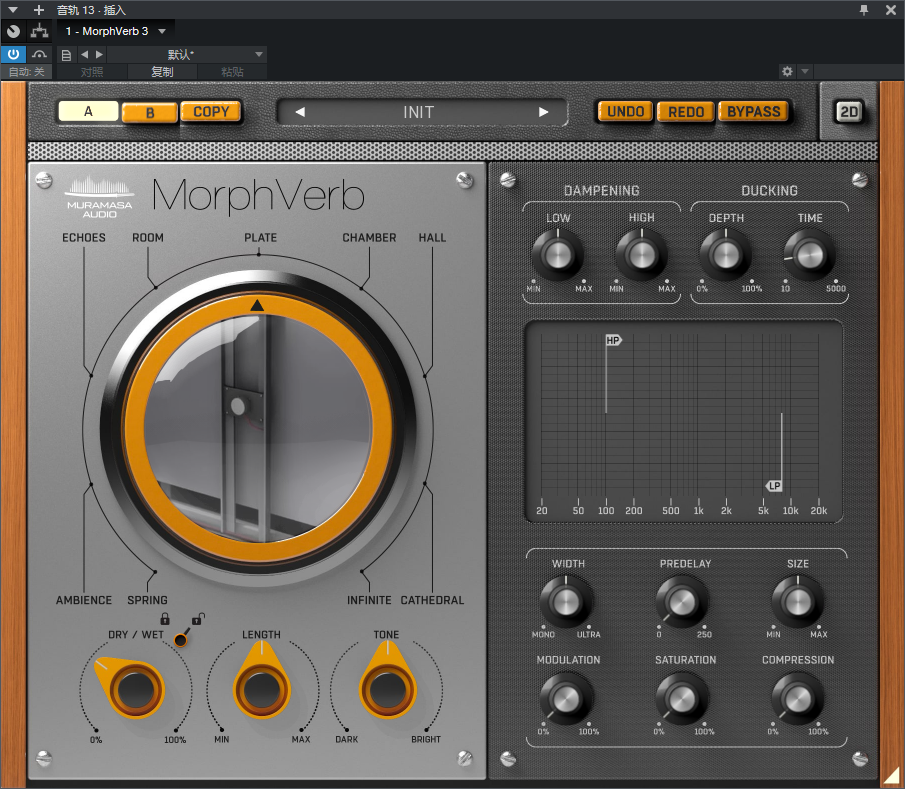Viewport: 905px width, 789px height.
Task: Click the HP filter handle
Action: pos(613,341)
